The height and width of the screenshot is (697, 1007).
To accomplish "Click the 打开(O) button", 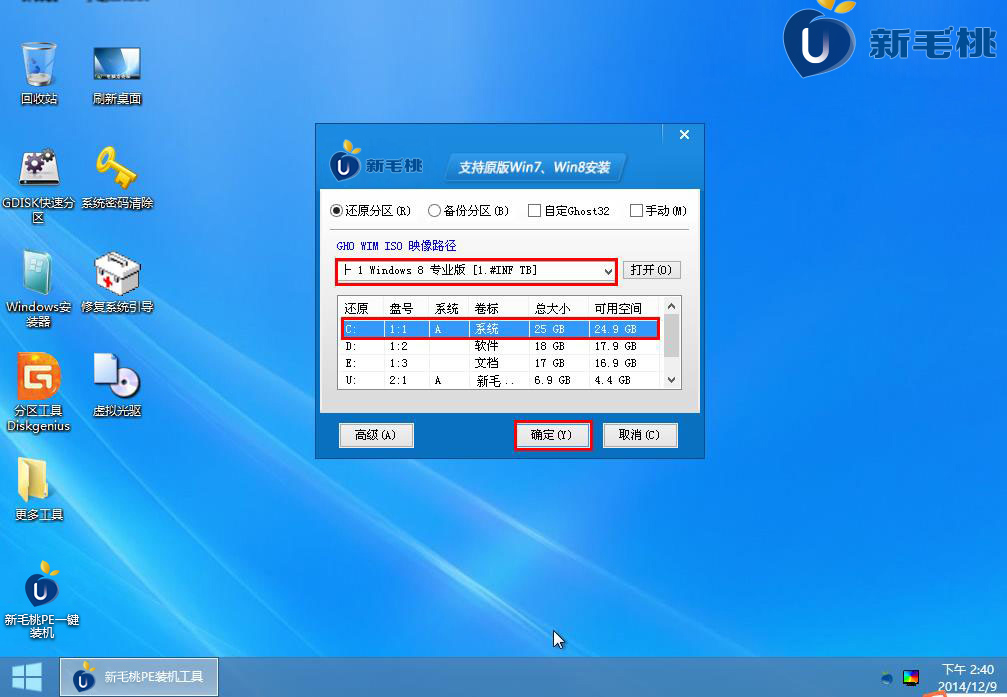I will click(x=651, y=270).
